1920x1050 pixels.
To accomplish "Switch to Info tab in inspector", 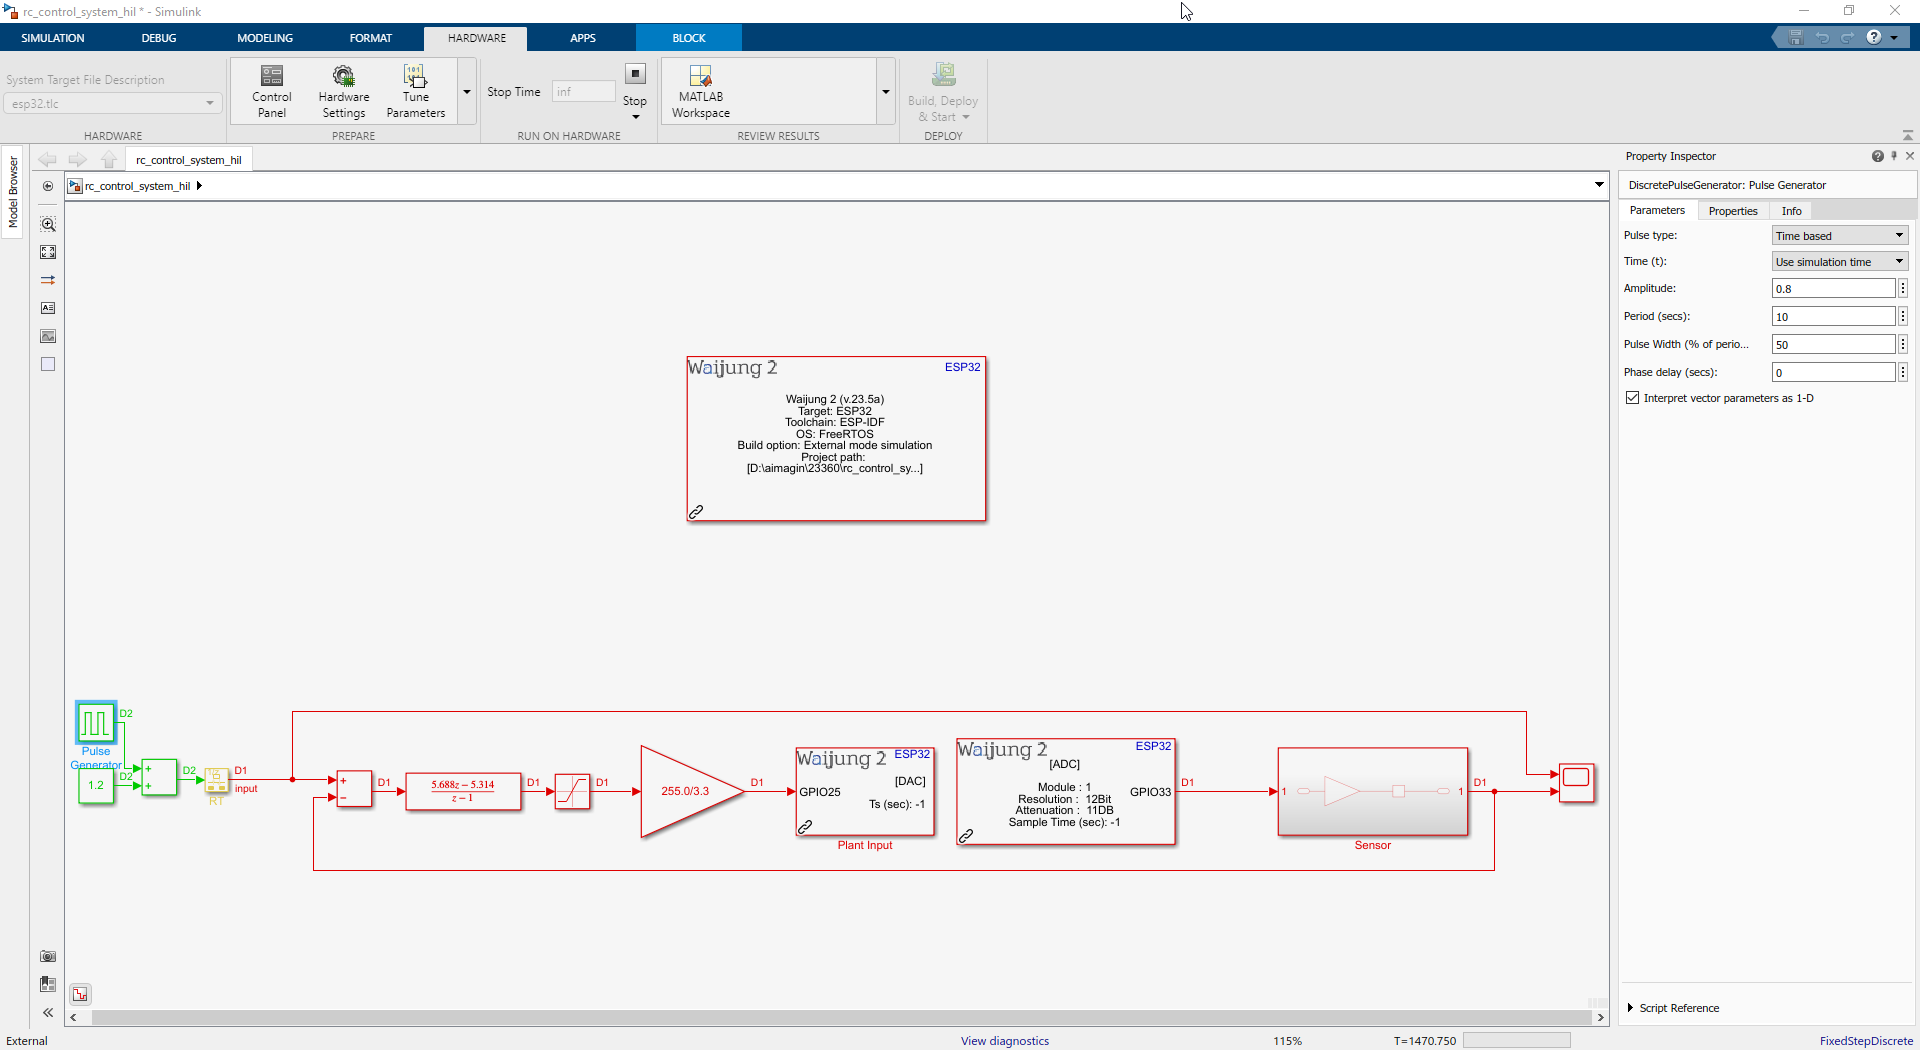I will (1791, 211).
